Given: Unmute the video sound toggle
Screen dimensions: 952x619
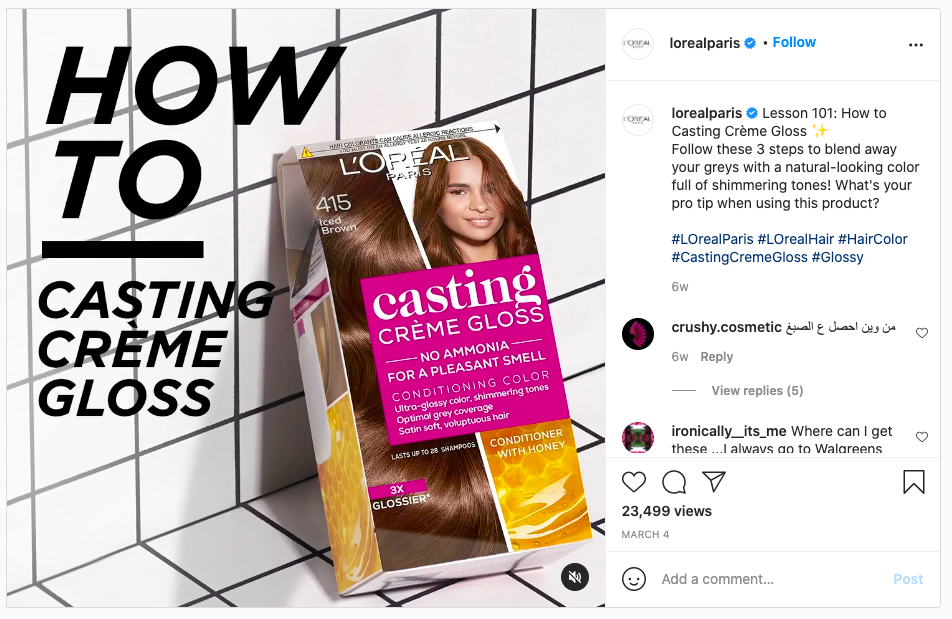Looking at the screenshot, I should tap(575, 576).
